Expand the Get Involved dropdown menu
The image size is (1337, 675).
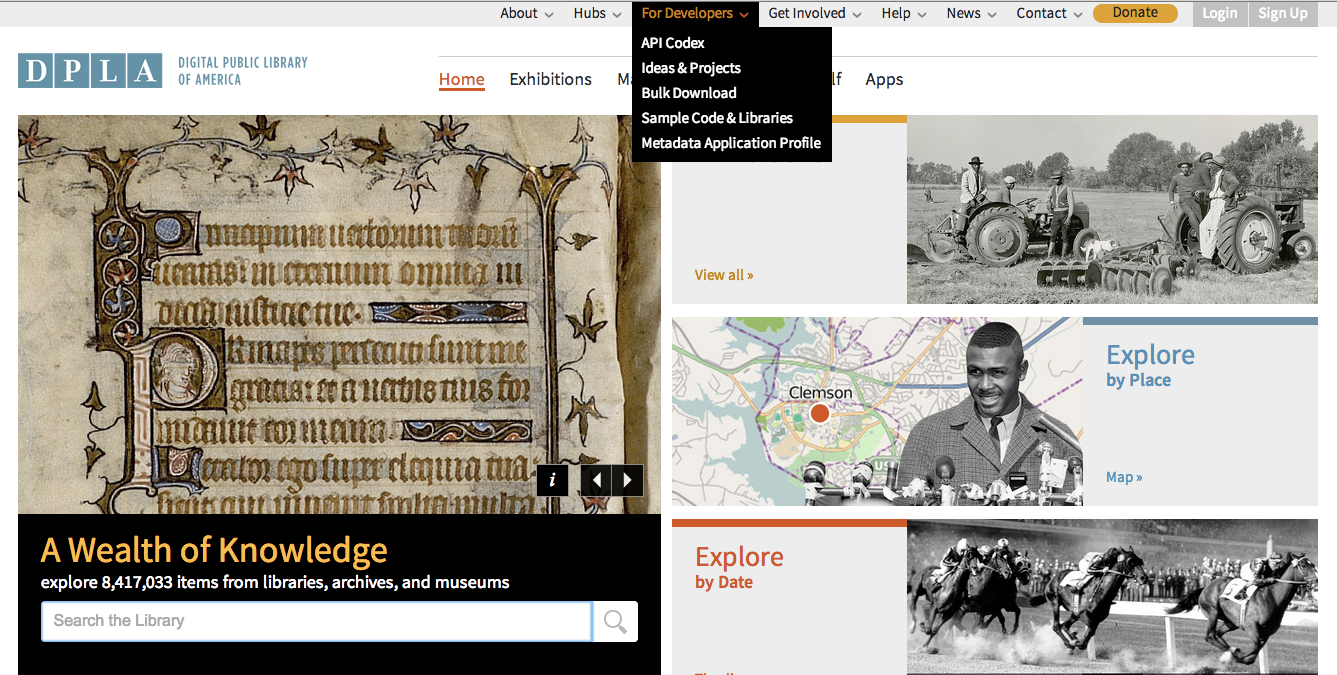(815, 13)
